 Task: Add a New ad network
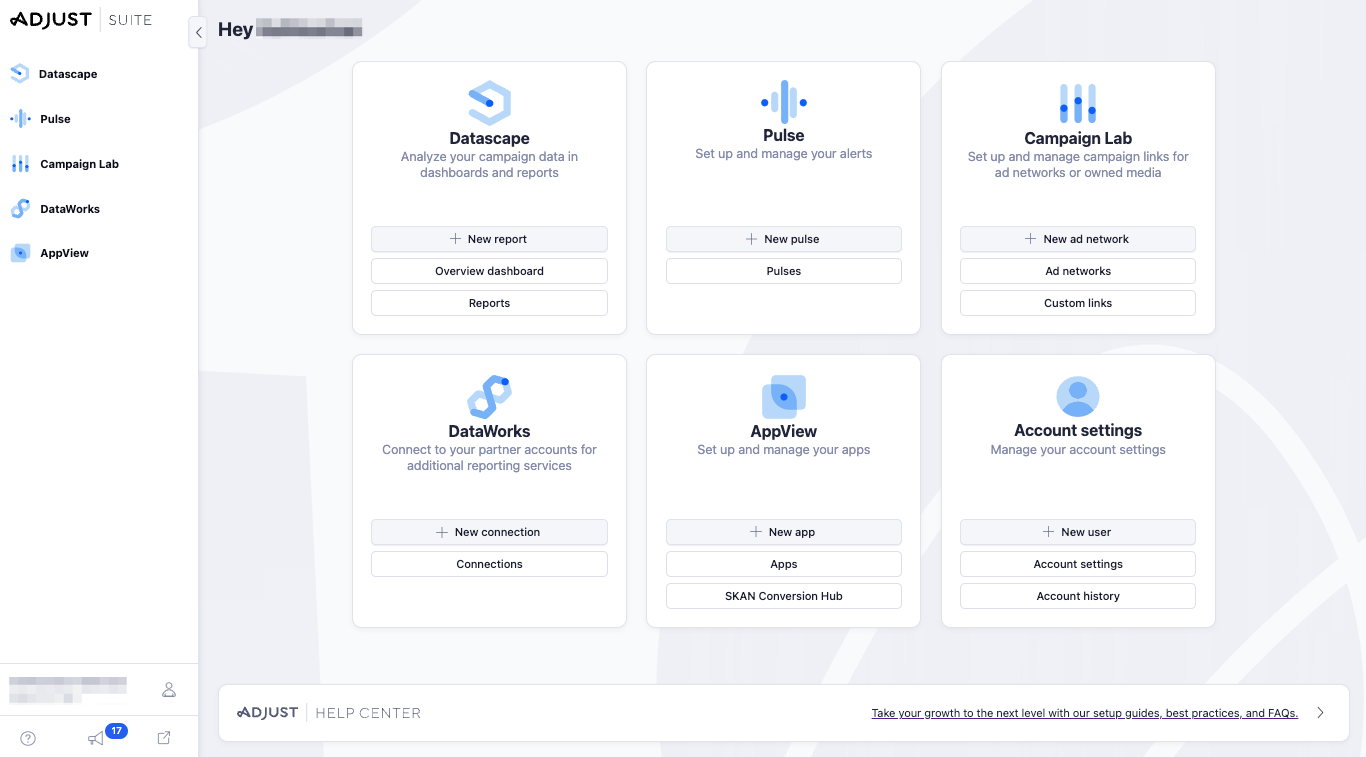tap(1078, 239)
